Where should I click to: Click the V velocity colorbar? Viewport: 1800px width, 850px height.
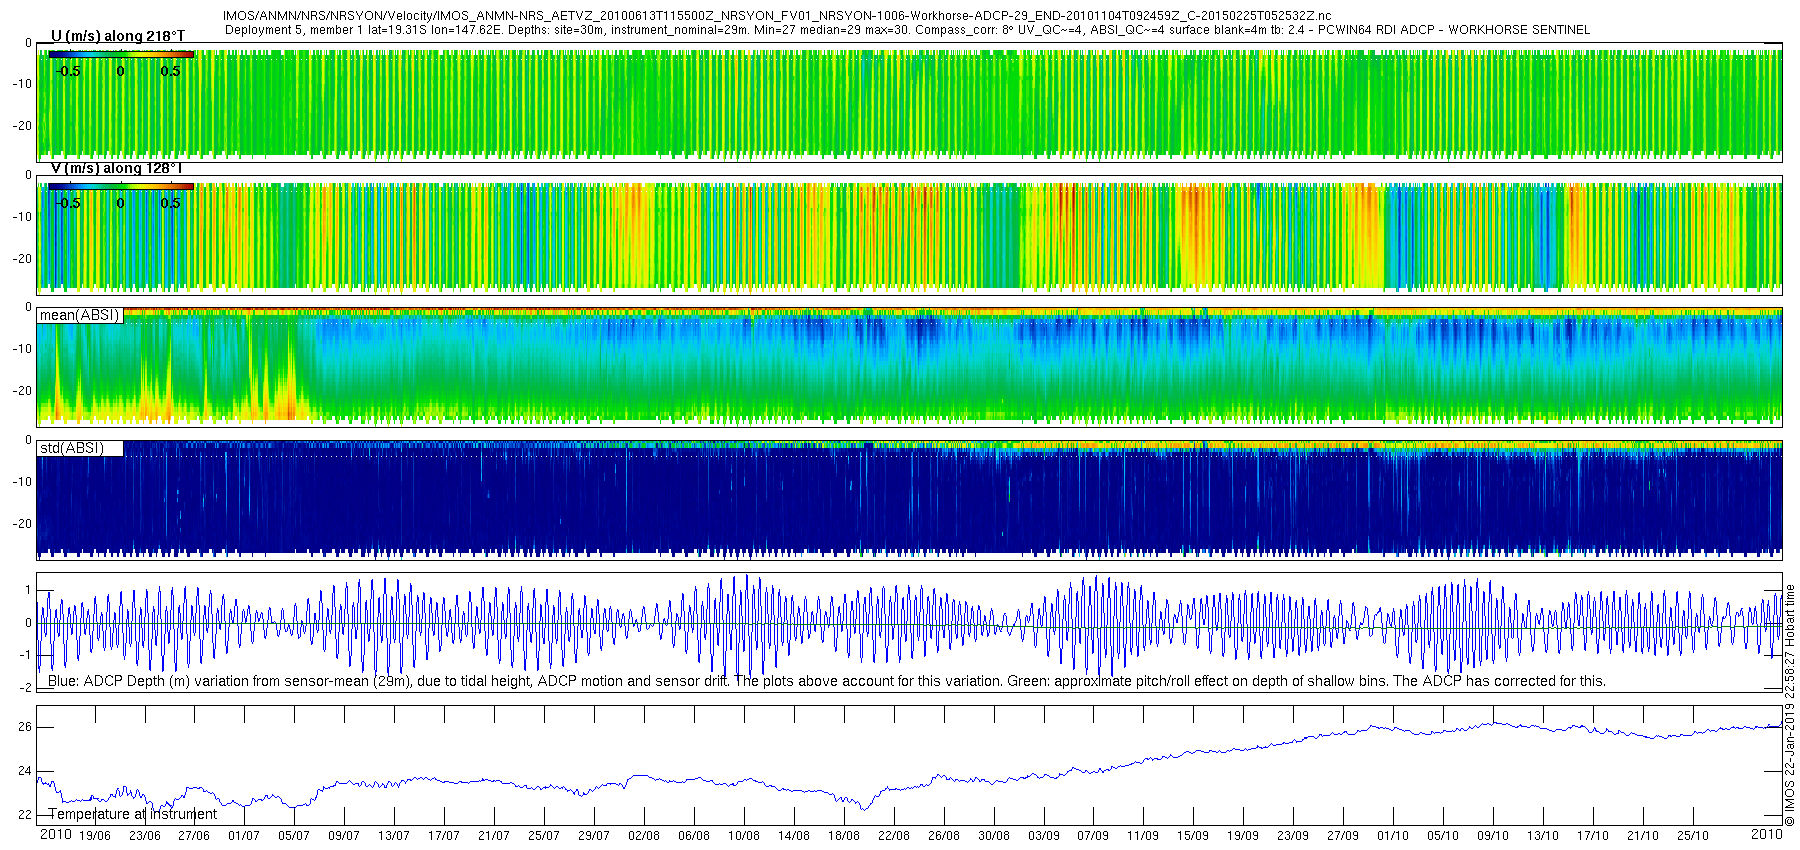[121, 187]
